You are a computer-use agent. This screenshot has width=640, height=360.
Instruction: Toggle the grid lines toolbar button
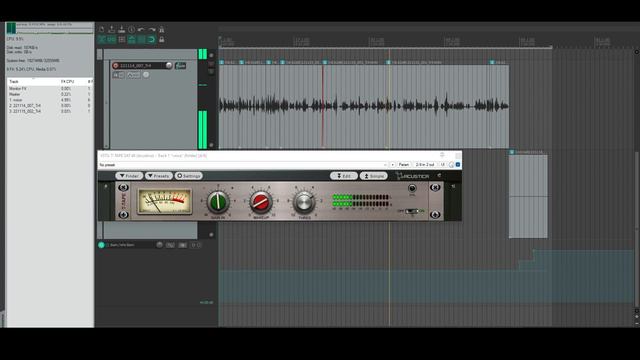(141, 40)
